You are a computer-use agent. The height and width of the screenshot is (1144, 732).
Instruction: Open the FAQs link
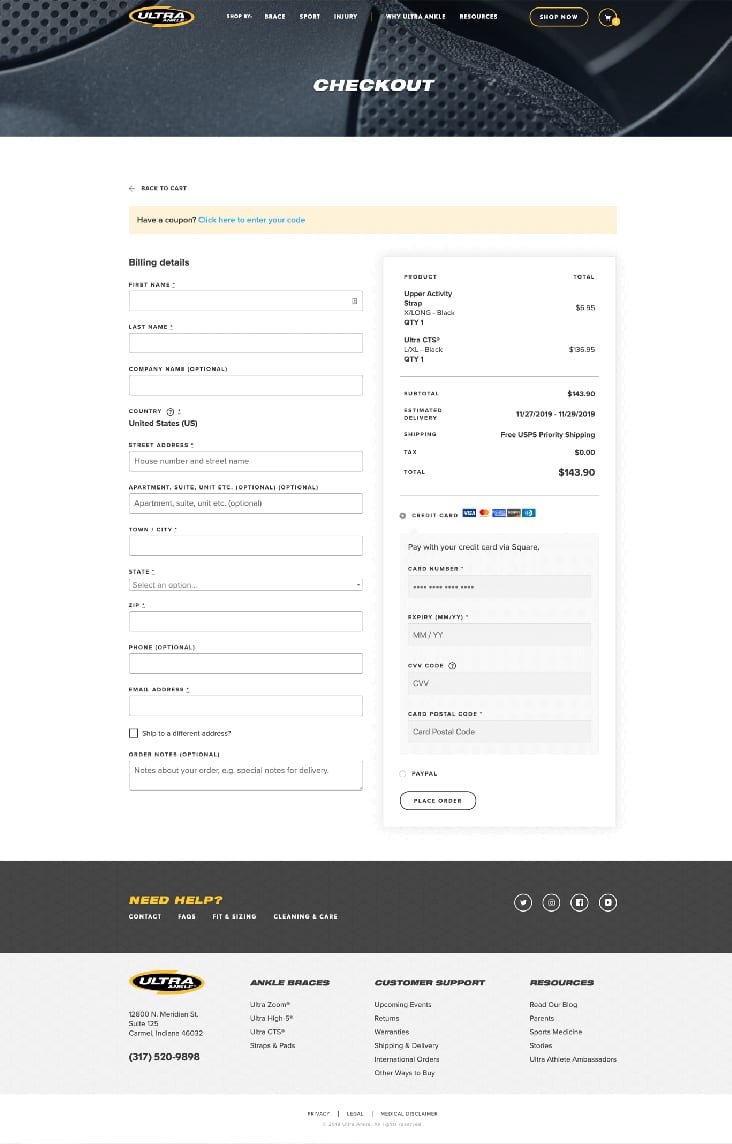187,916
